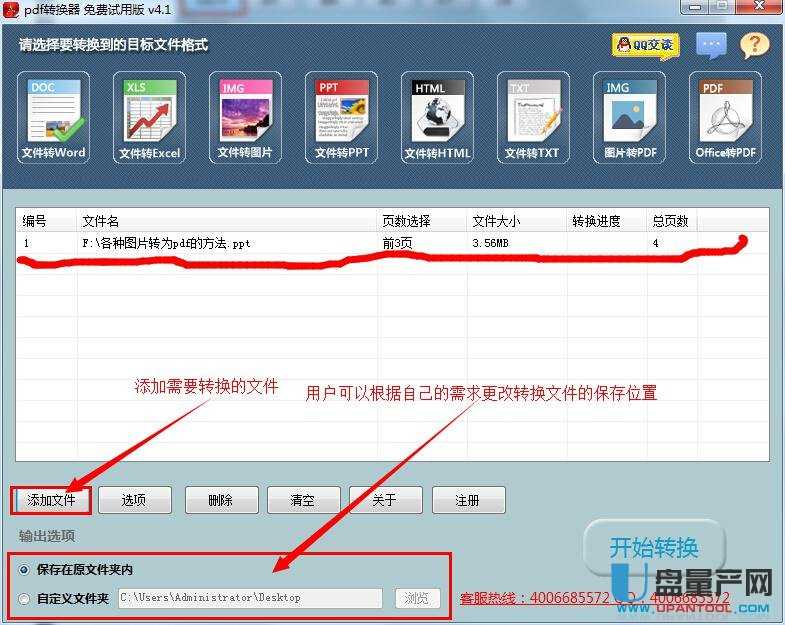Open the 关于 about button

[x=385, y=500]
